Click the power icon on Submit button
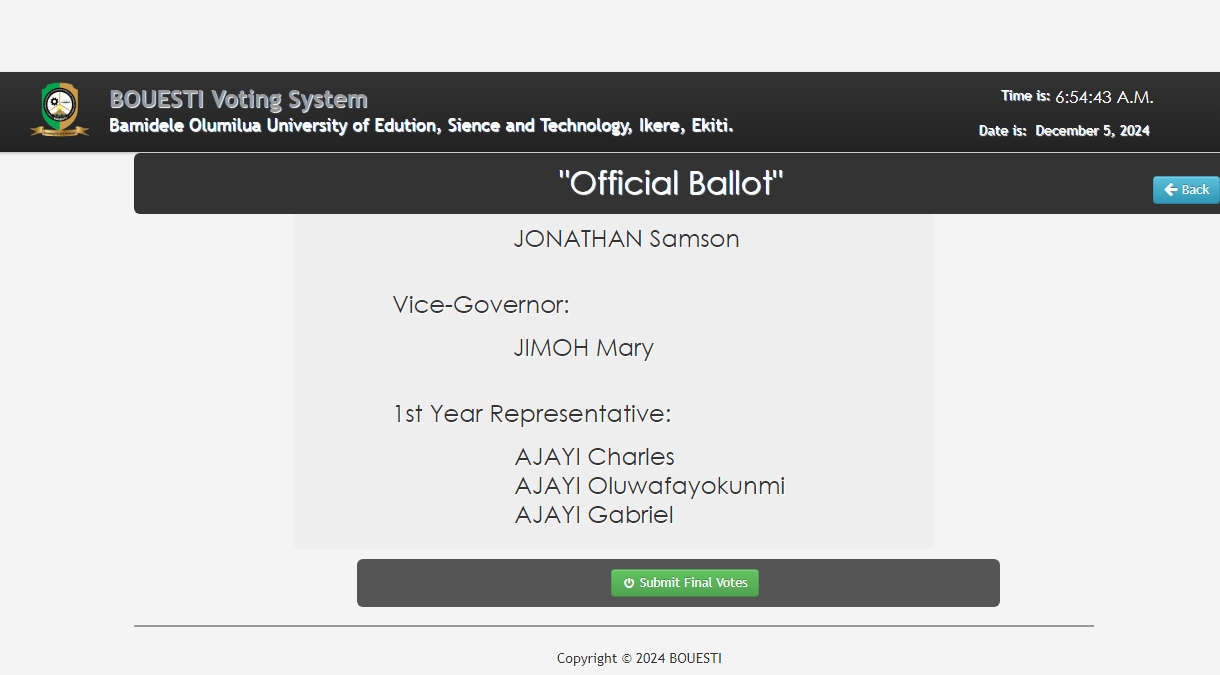The width and height of the screenshot is (1220, 675). point(629,583)
